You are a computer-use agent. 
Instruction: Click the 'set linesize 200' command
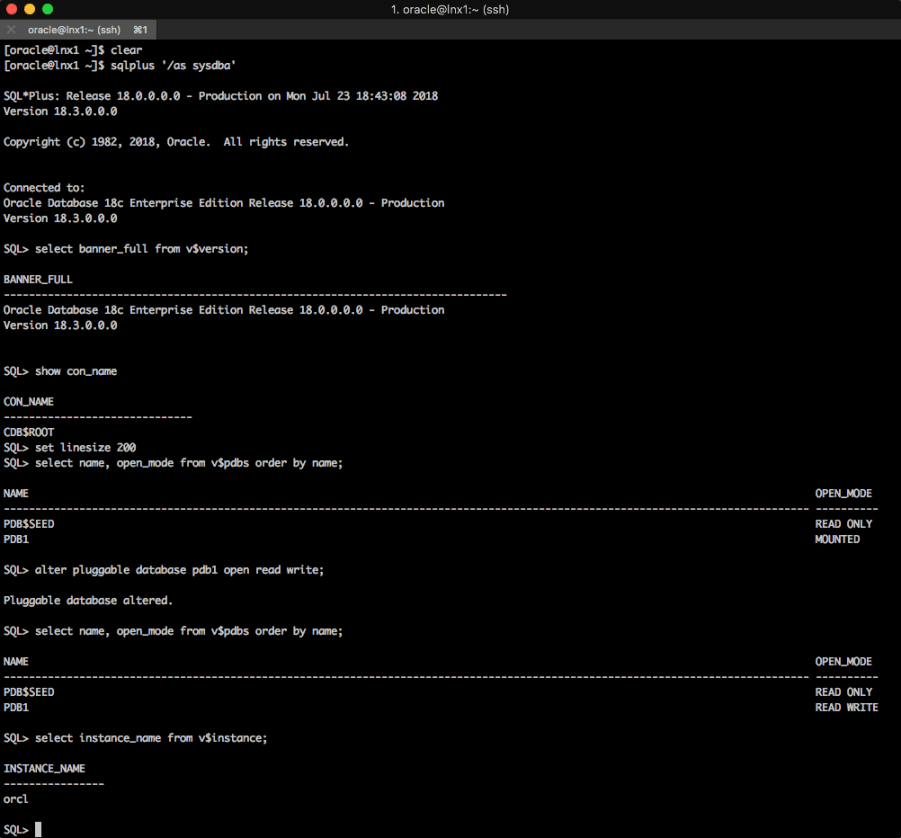pos(85,447)
